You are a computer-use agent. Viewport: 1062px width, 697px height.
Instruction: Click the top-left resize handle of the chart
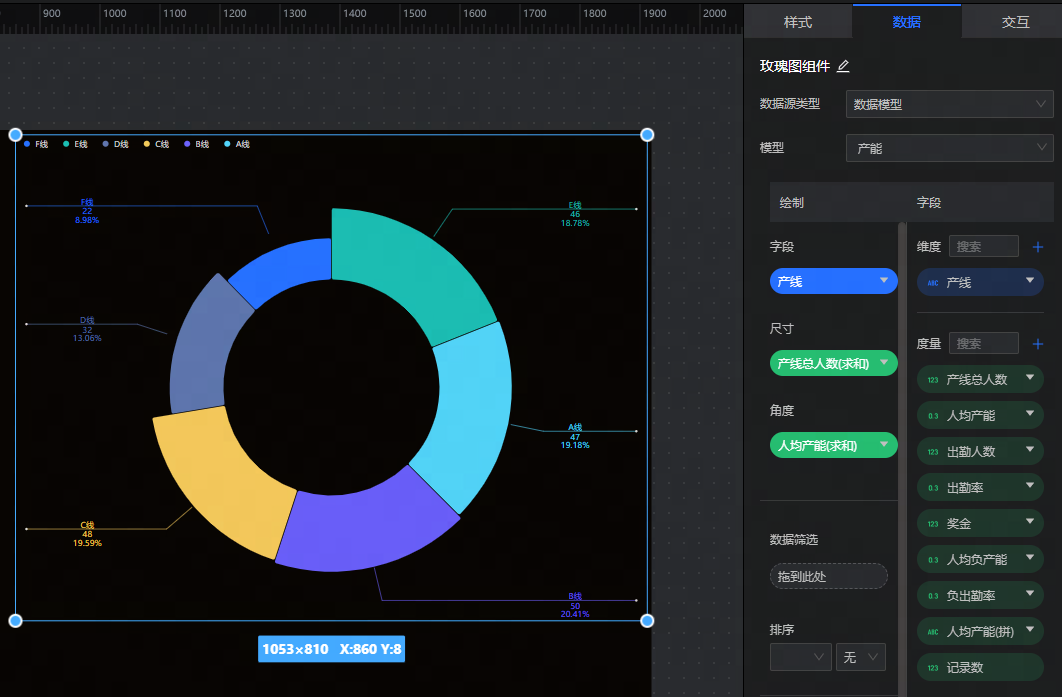[15, 134]
